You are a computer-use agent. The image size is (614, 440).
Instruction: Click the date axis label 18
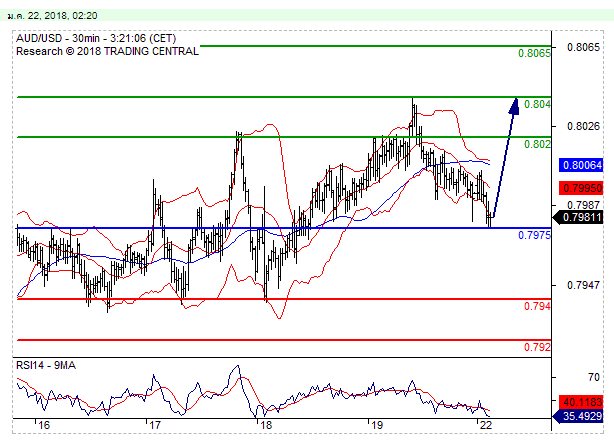265,425
